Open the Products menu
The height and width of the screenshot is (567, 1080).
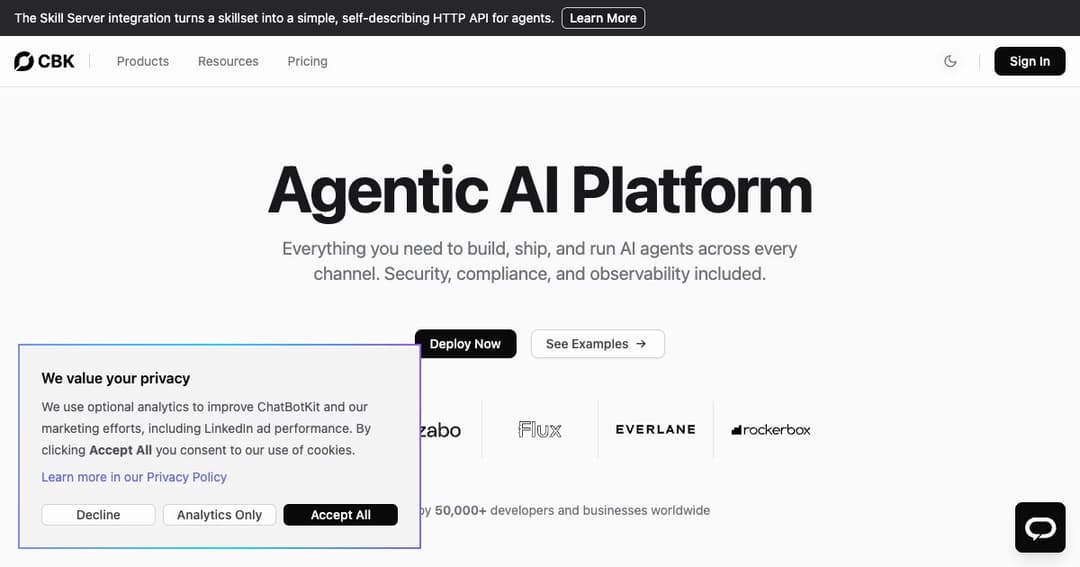coord(143,61)
